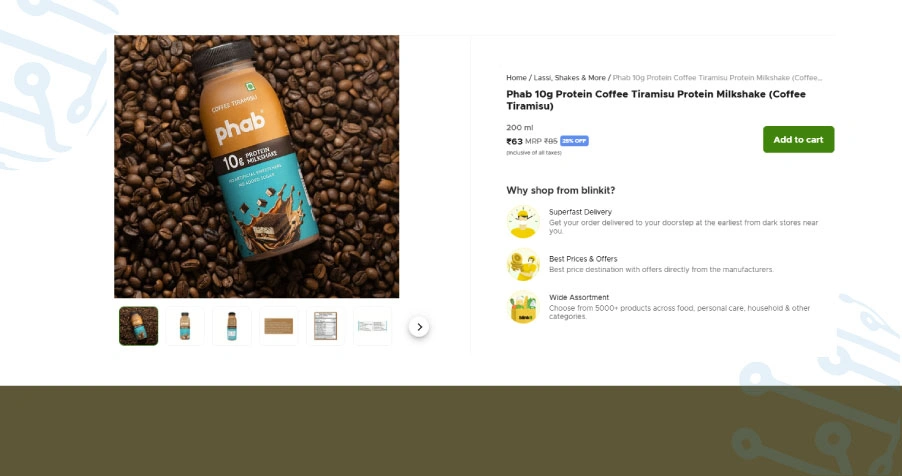
Task: Open the sixth thumbnail with white label strip
Action: (372, 326)
